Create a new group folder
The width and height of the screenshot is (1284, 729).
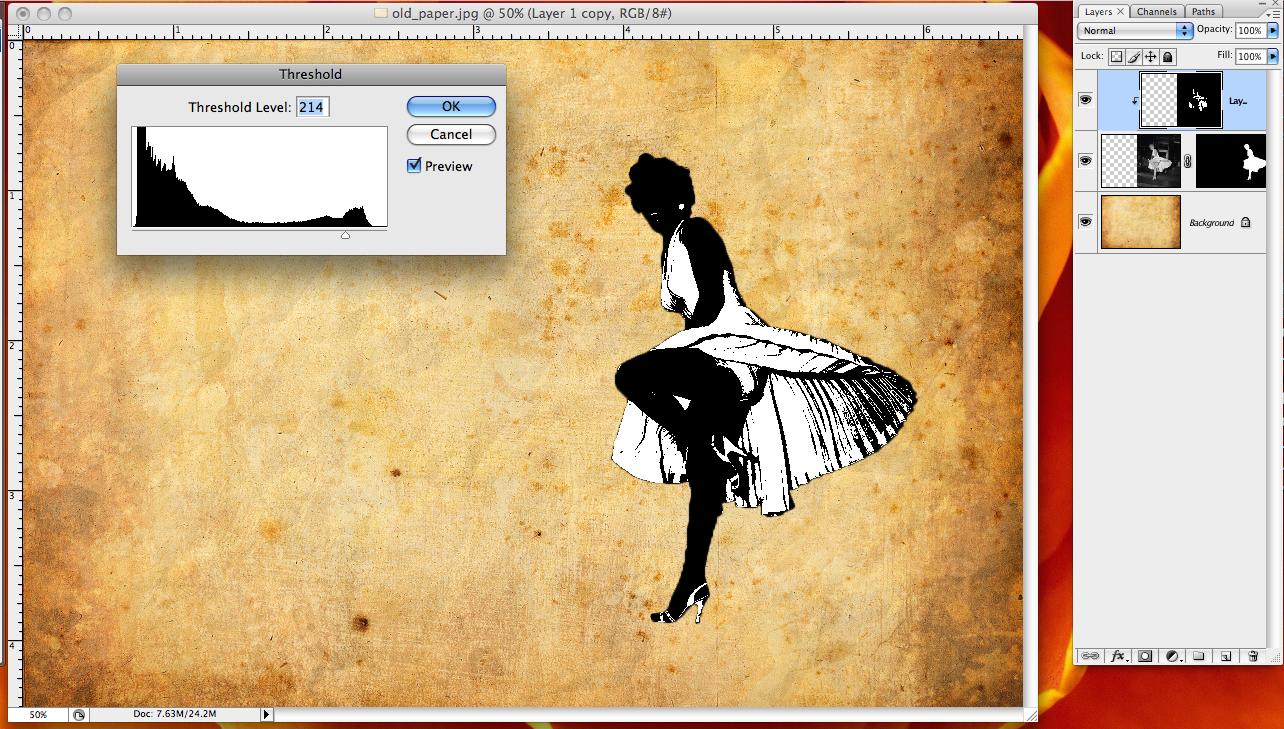pyautogui.click(x=1199, y=656)
